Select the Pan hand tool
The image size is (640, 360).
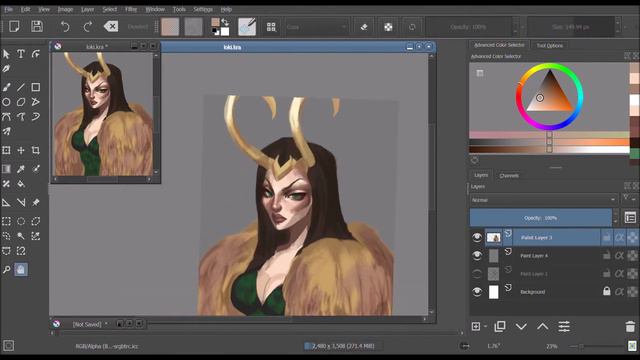click(x=21, y=269)
